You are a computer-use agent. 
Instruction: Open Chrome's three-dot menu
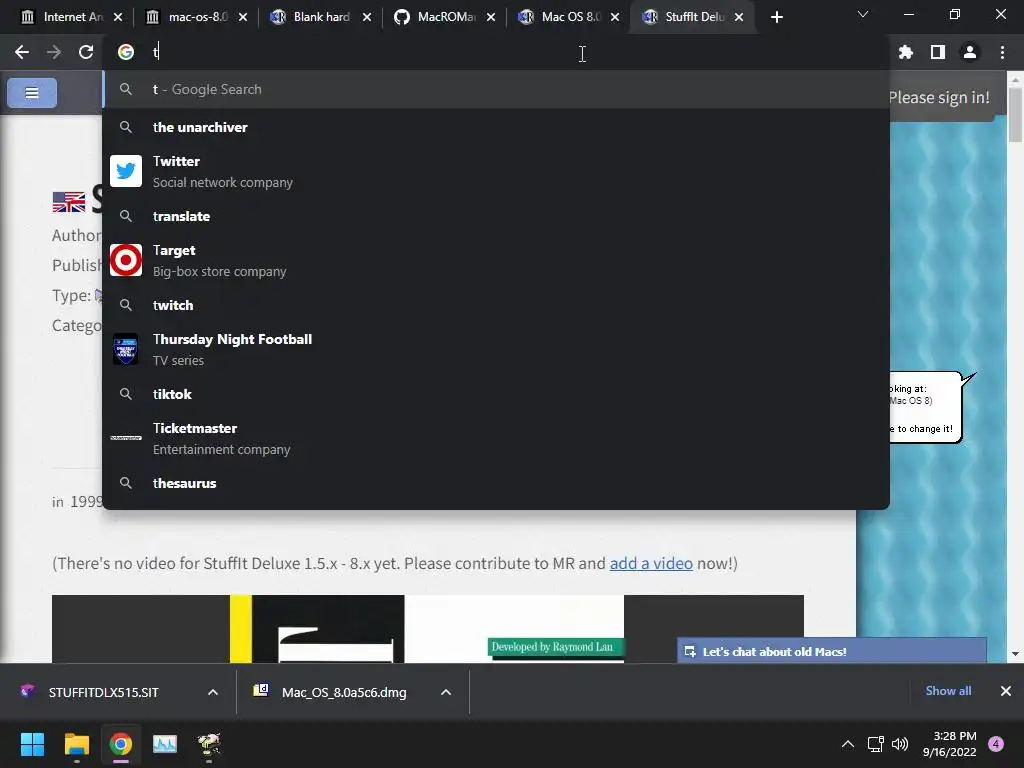coord(1002,52)
